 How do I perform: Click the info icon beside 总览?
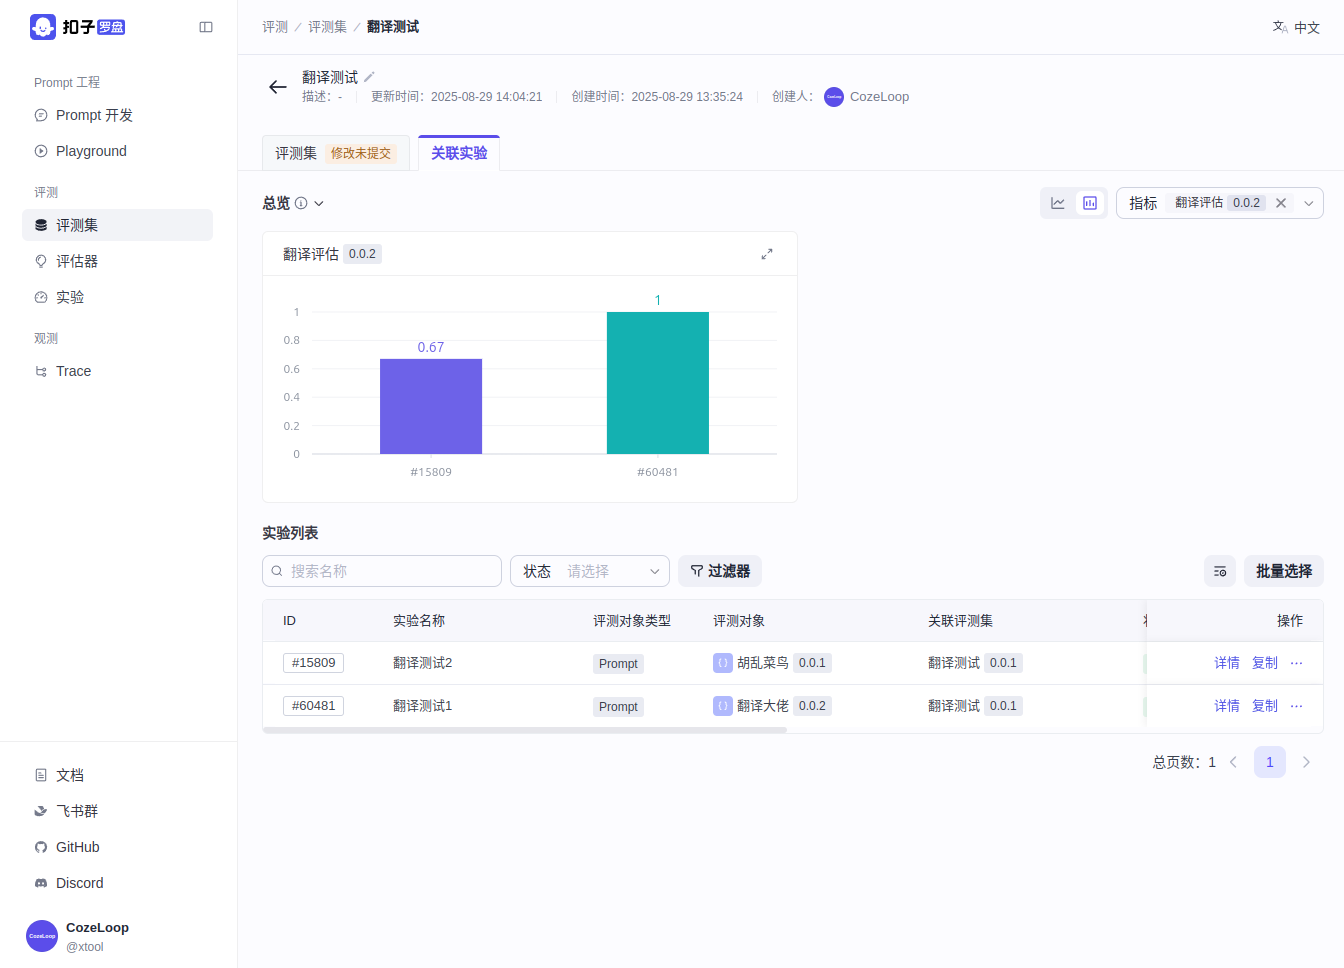point(301,203)
